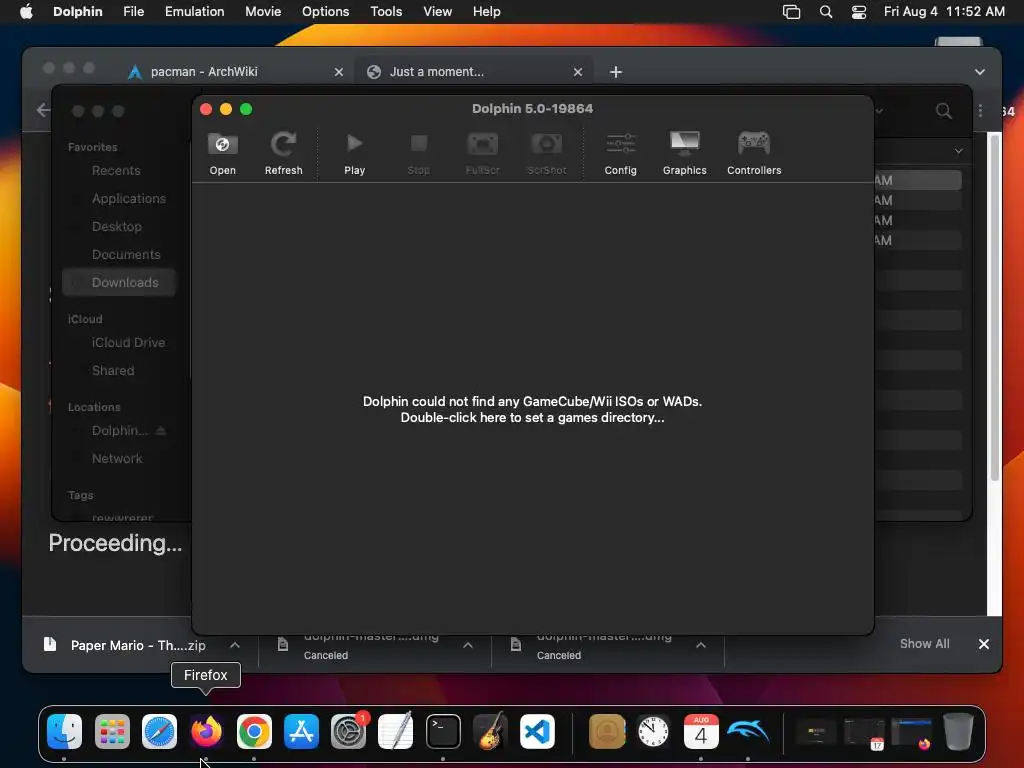
Task: Open the Dolphin app menu
Action: coord(78,12)
